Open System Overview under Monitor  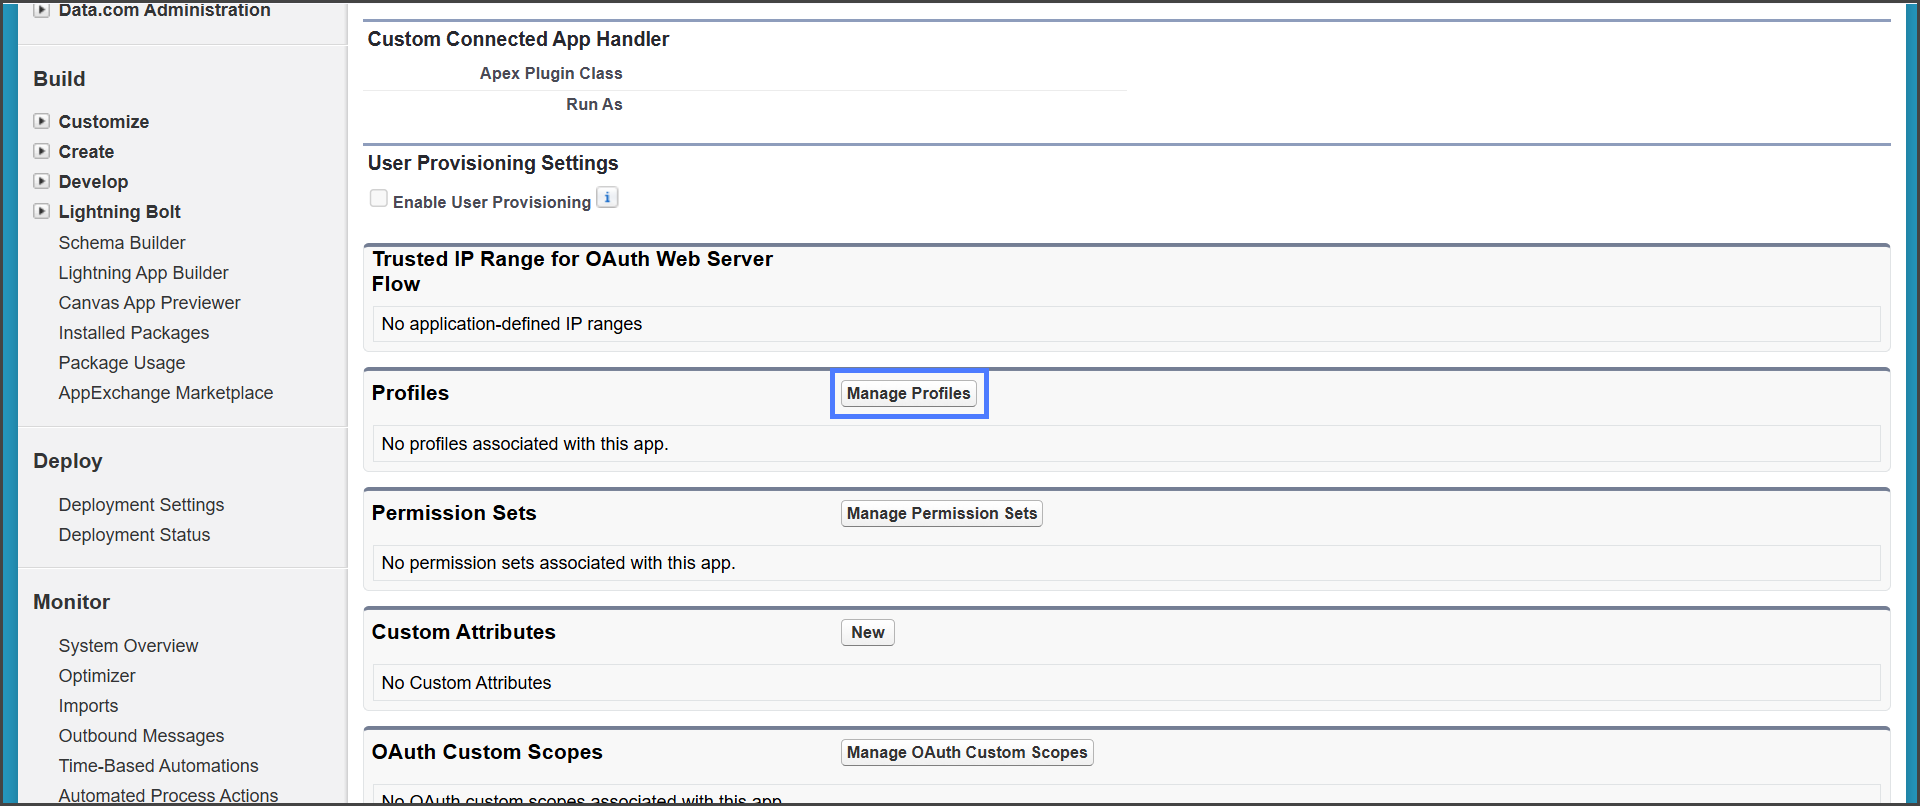tap(128, 646)
